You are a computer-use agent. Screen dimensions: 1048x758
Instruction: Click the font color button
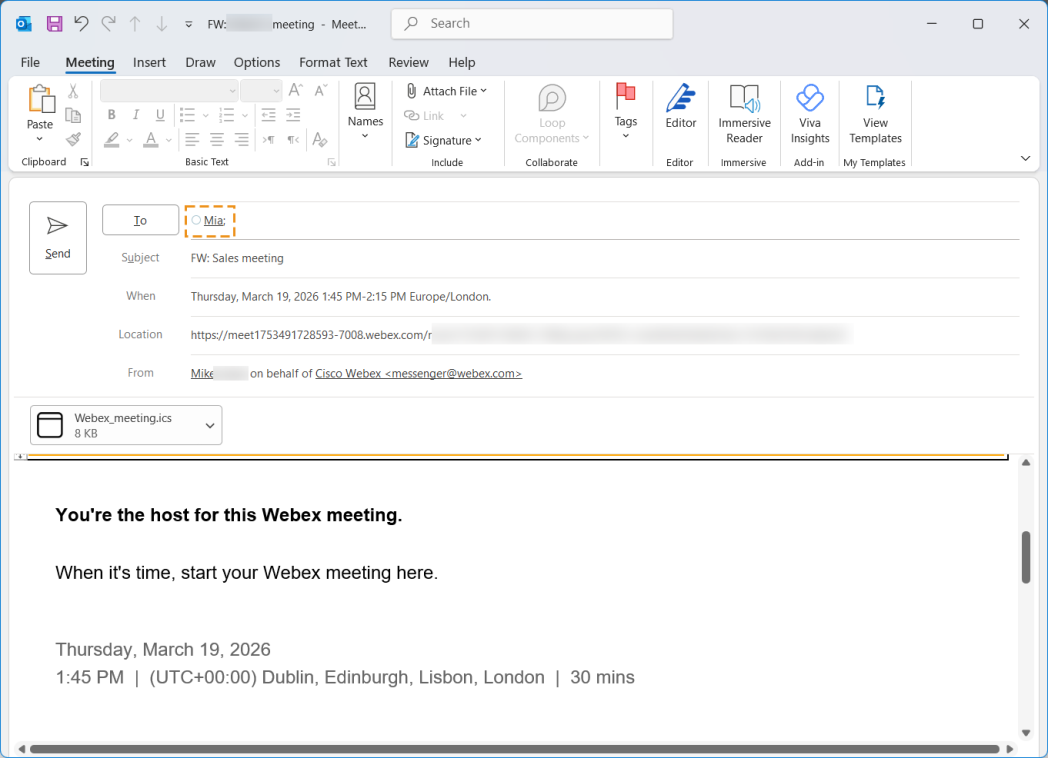tap(150, 140)
